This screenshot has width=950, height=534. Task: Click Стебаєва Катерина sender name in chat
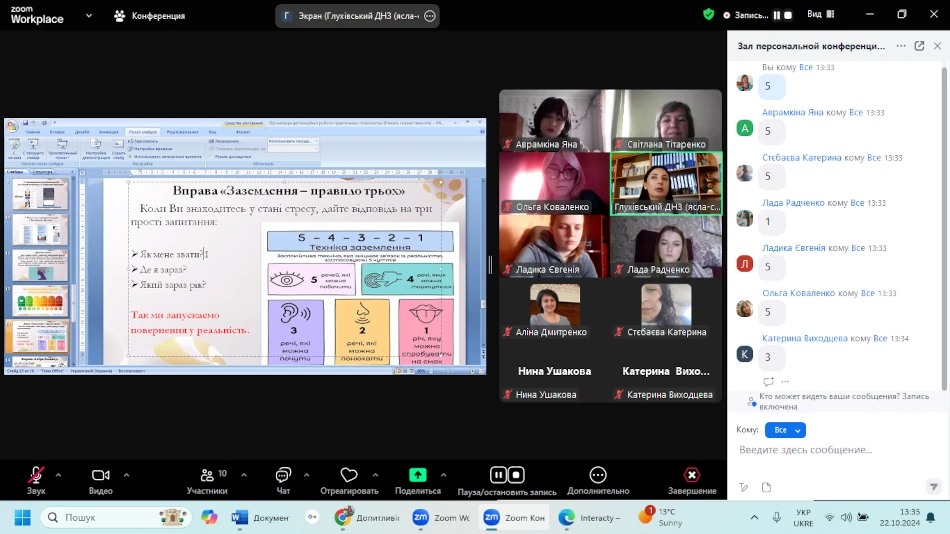point(802,158)
